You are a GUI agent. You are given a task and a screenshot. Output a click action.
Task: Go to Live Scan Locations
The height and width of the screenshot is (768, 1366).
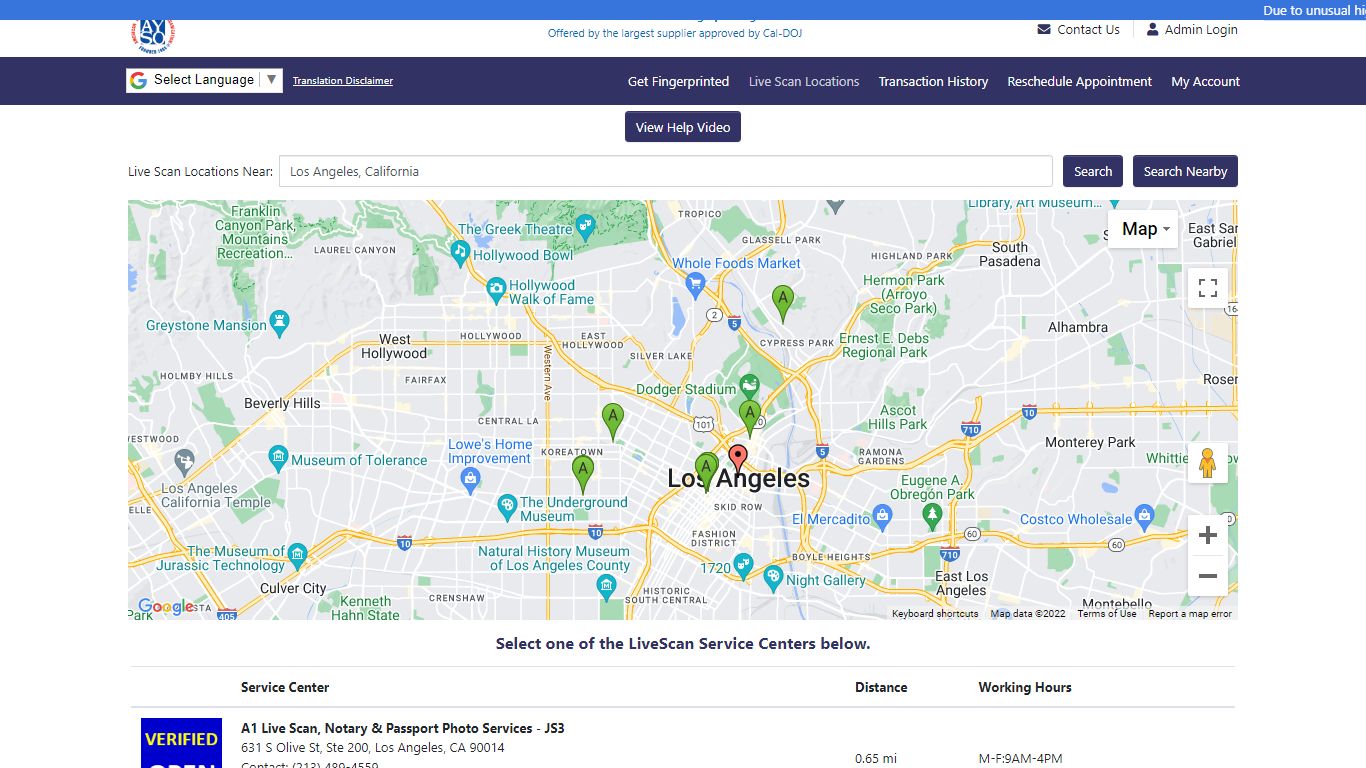[804, 82]
